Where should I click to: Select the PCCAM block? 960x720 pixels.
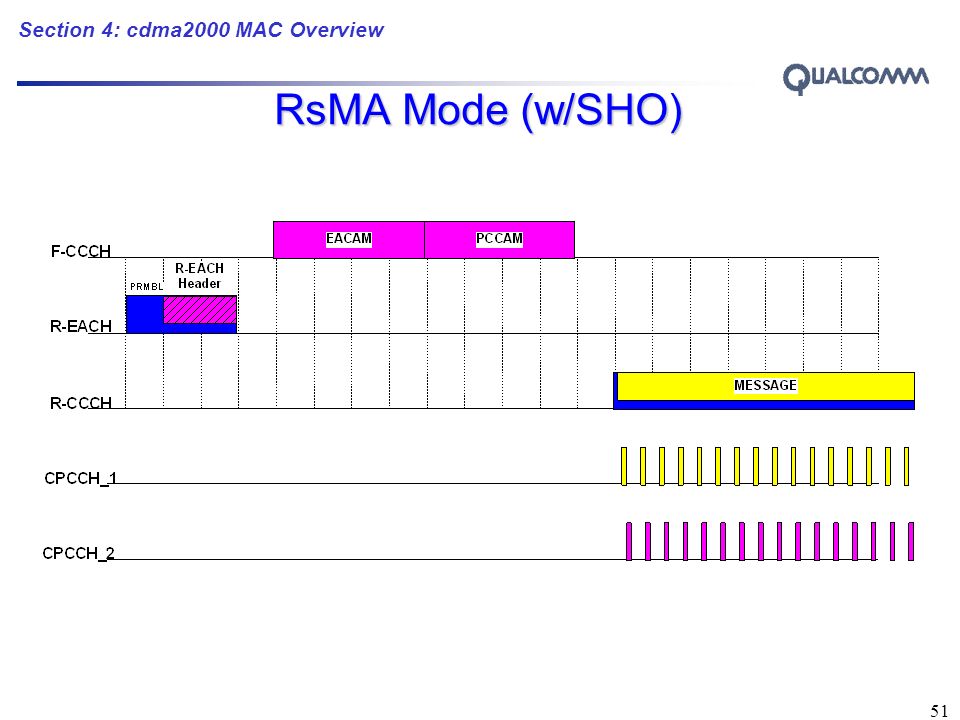(499, 239)
